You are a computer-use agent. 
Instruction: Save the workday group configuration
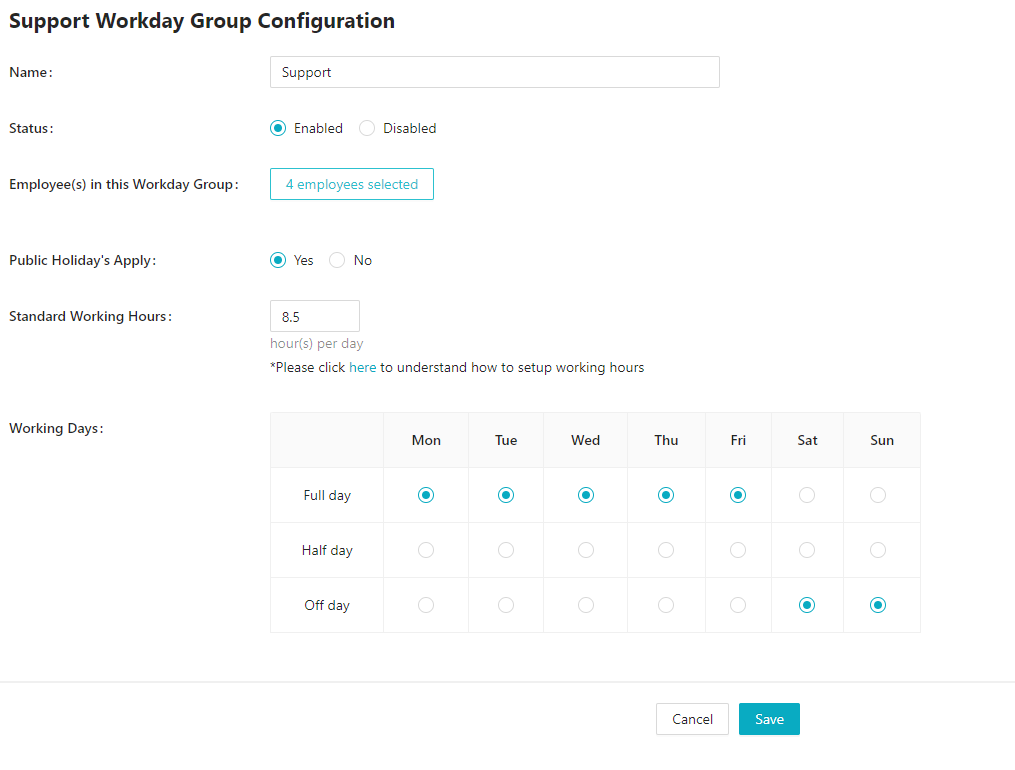[769, 719]
